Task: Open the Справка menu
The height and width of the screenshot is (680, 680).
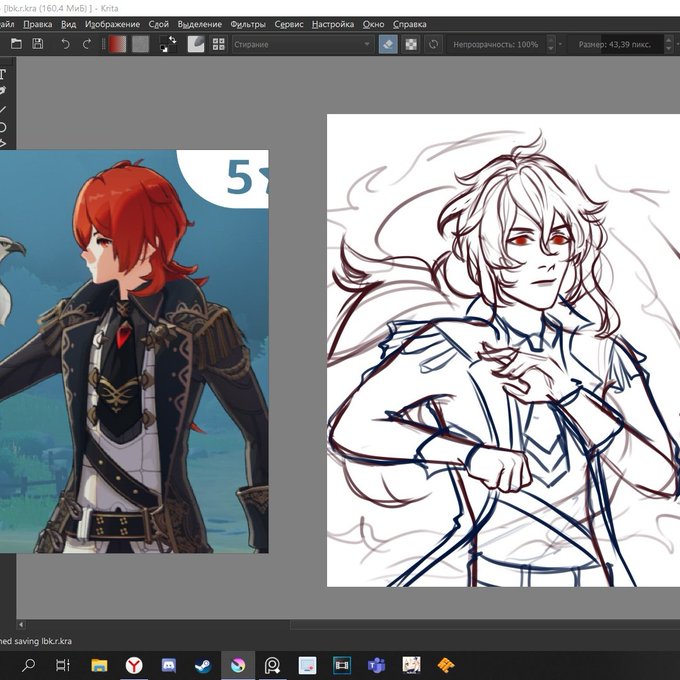Action: coord(410,24)
